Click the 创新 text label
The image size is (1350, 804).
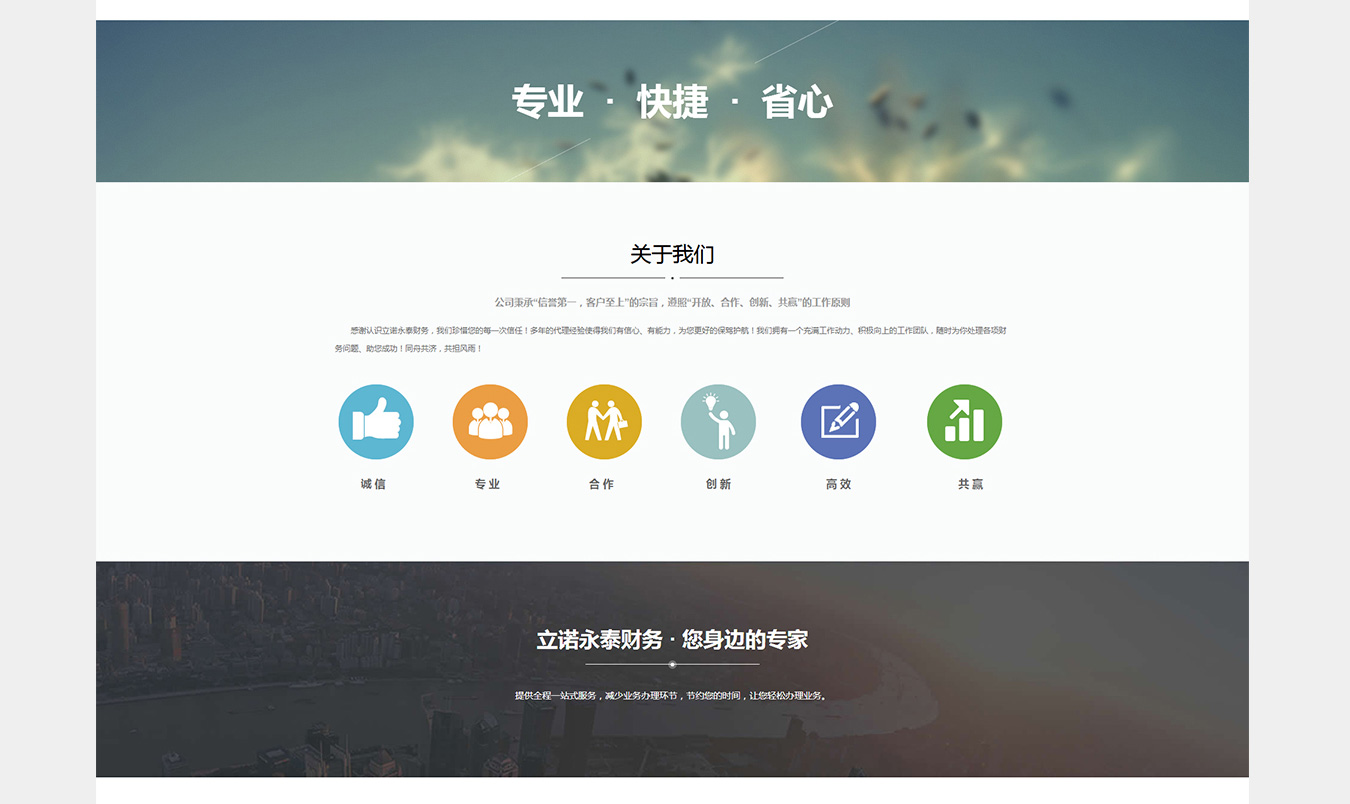718,484
